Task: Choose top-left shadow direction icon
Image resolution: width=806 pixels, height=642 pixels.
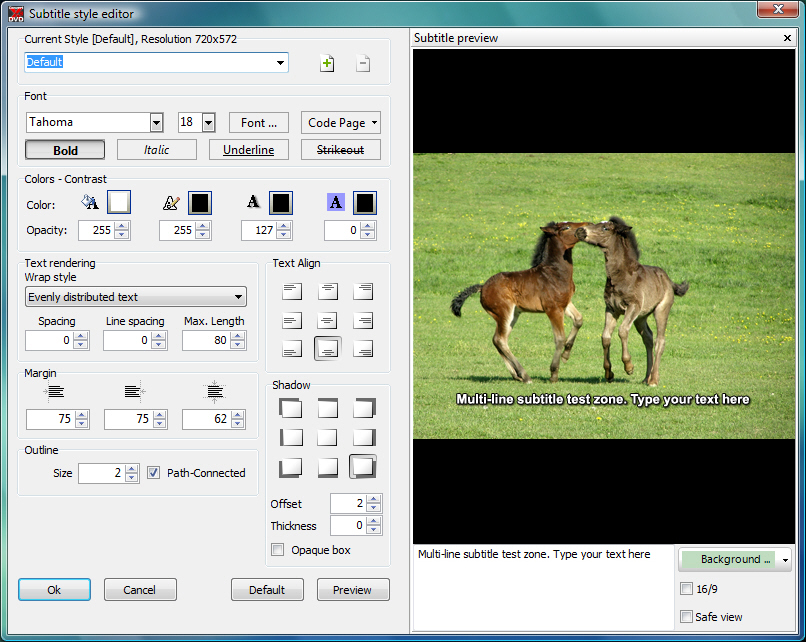Action: point(291,408)
